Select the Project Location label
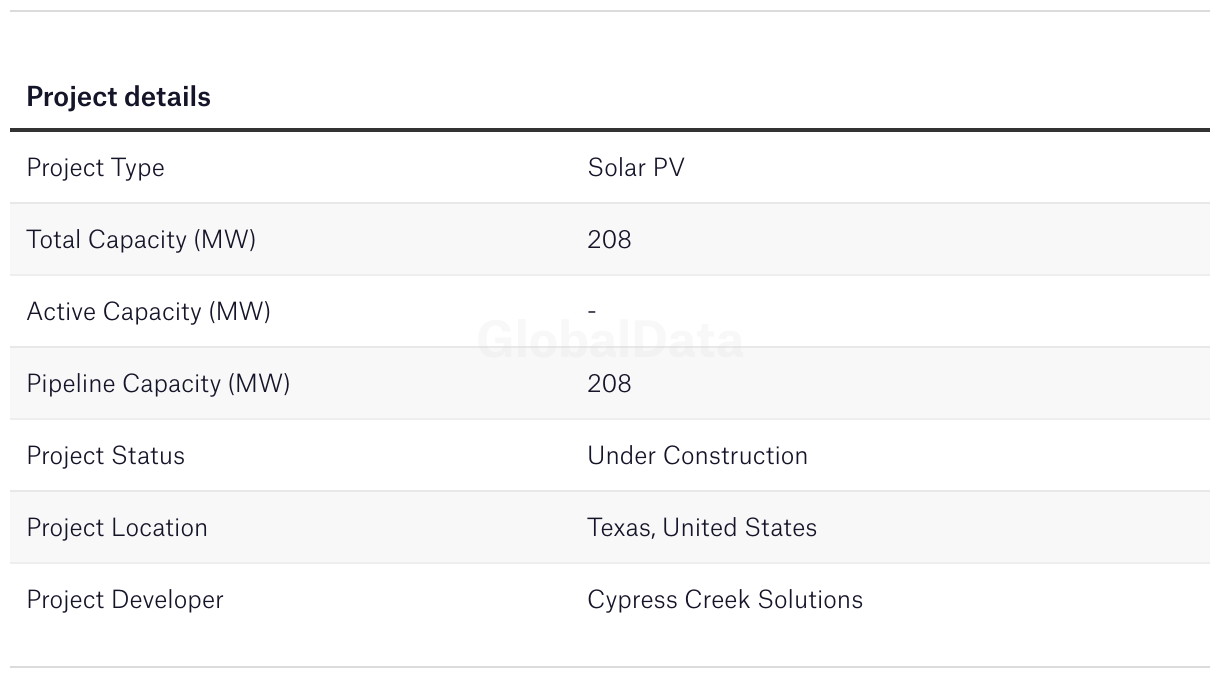This screenshot has height=678, width=1220. [117, 528]
